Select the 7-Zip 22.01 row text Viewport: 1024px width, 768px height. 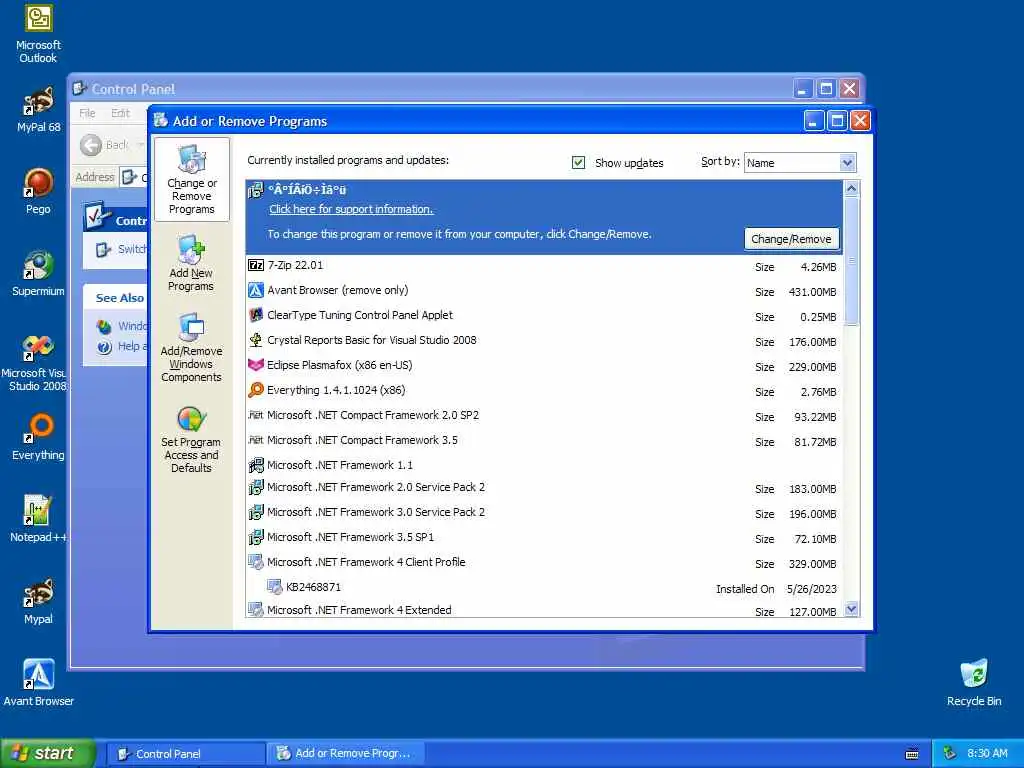click(x=295, y=265)
